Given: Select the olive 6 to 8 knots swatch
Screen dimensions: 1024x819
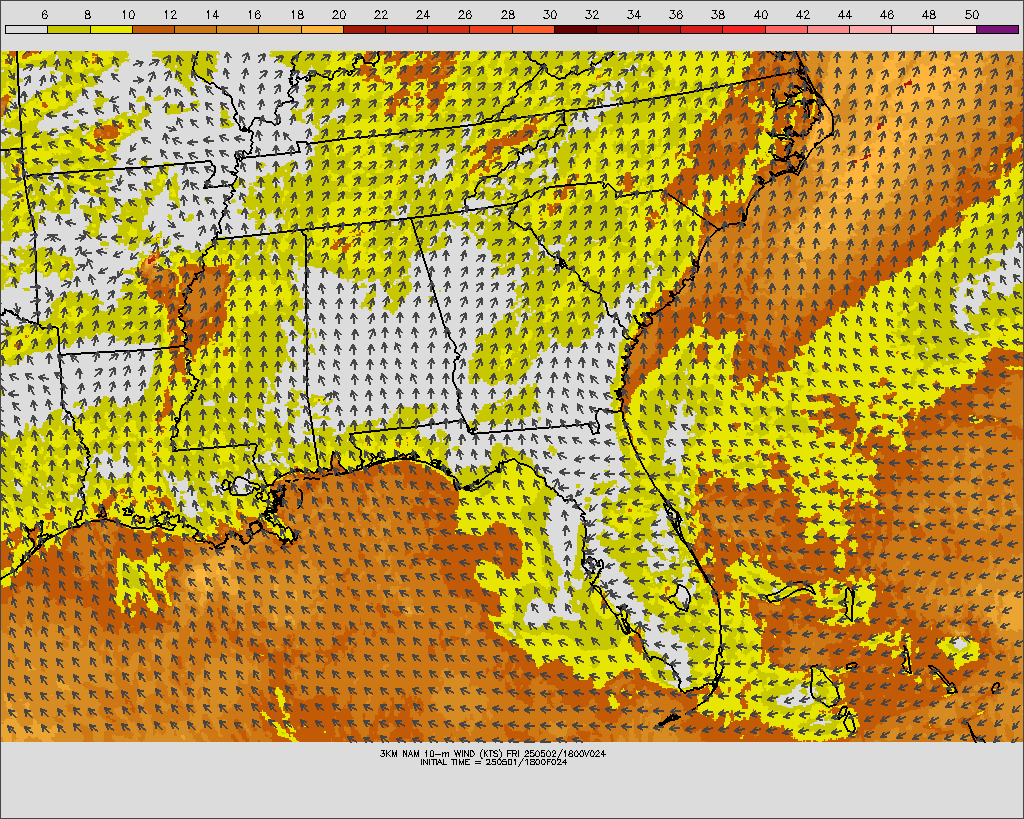Looking at the screenshot, I should (69, 29).
